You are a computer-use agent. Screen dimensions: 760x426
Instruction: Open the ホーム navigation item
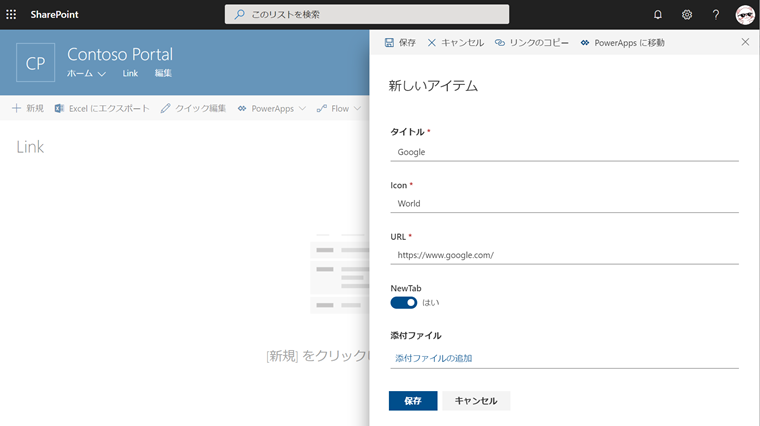[80, 73]
